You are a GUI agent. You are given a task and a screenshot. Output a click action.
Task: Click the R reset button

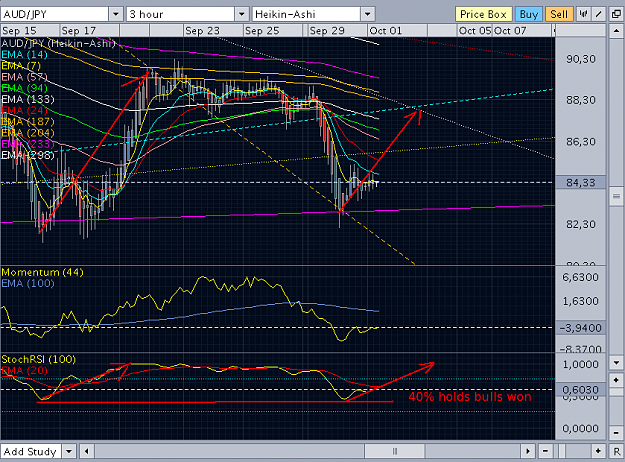click(616, 451)
